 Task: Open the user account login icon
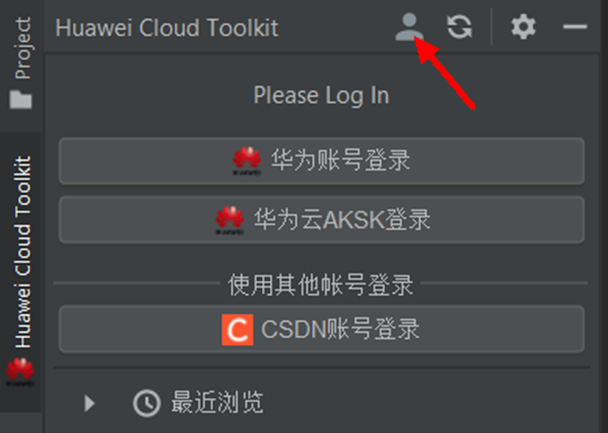(409, 27)
